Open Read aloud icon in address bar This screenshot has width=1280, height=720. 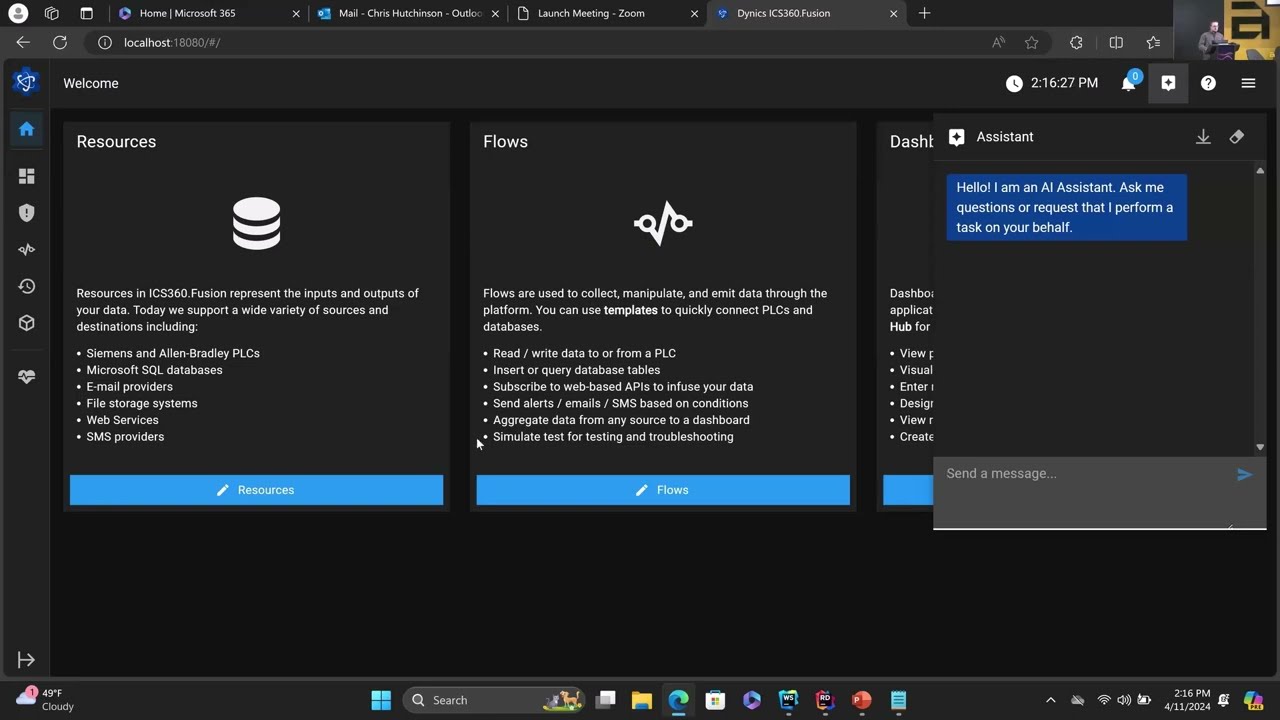998,42
